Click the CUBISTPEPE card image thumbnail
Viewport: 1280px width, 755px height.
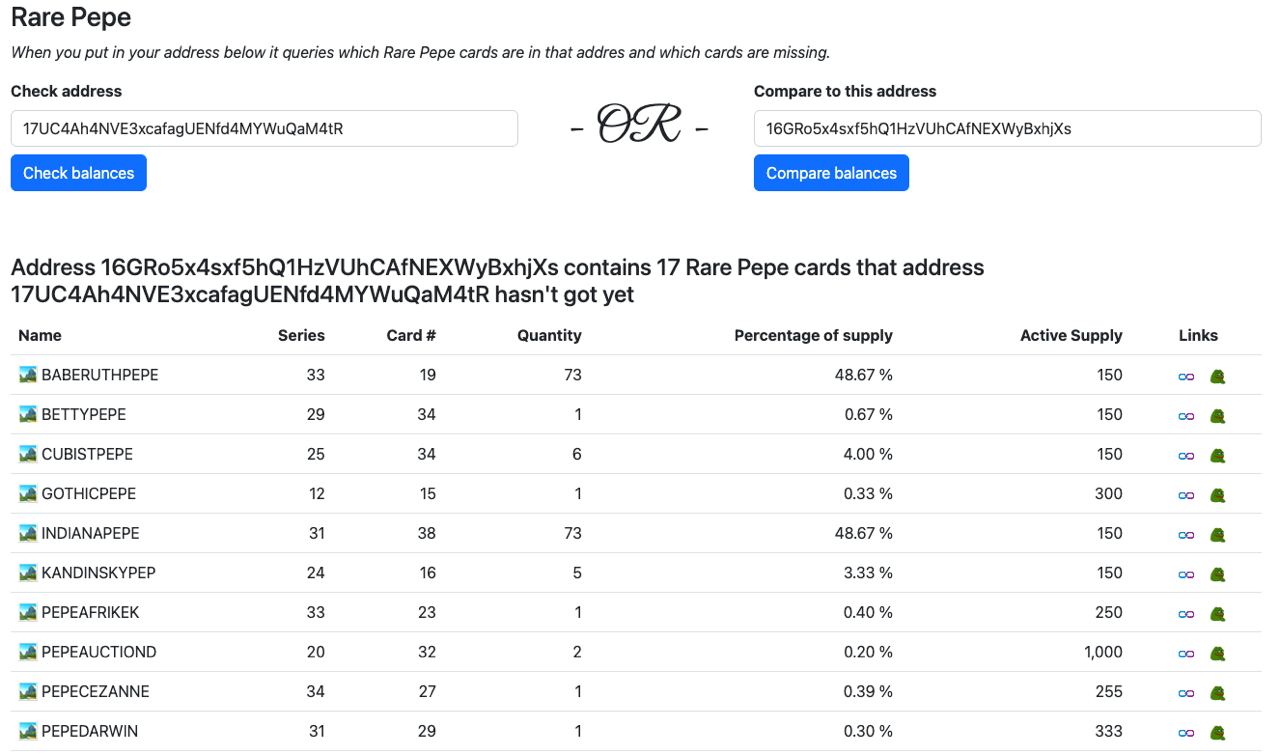tap(28, 454)
